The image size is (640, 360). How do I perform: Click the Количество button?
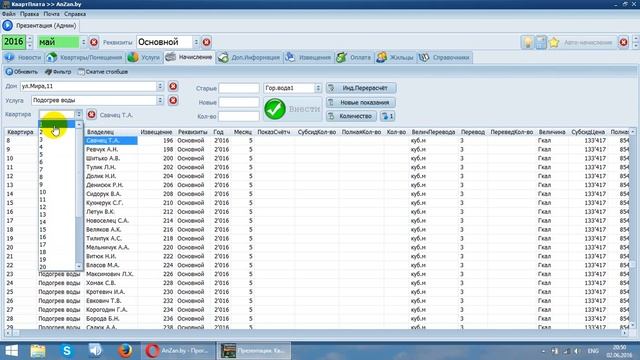(351, 116)
